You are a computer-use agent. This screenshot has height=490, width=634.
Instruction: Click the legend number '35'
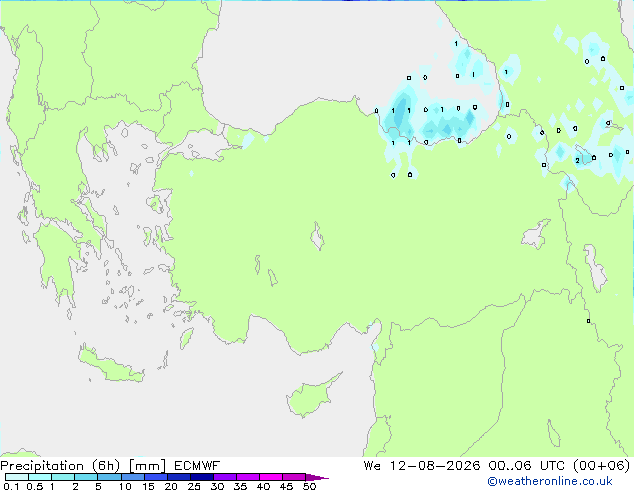pos(240,486)
